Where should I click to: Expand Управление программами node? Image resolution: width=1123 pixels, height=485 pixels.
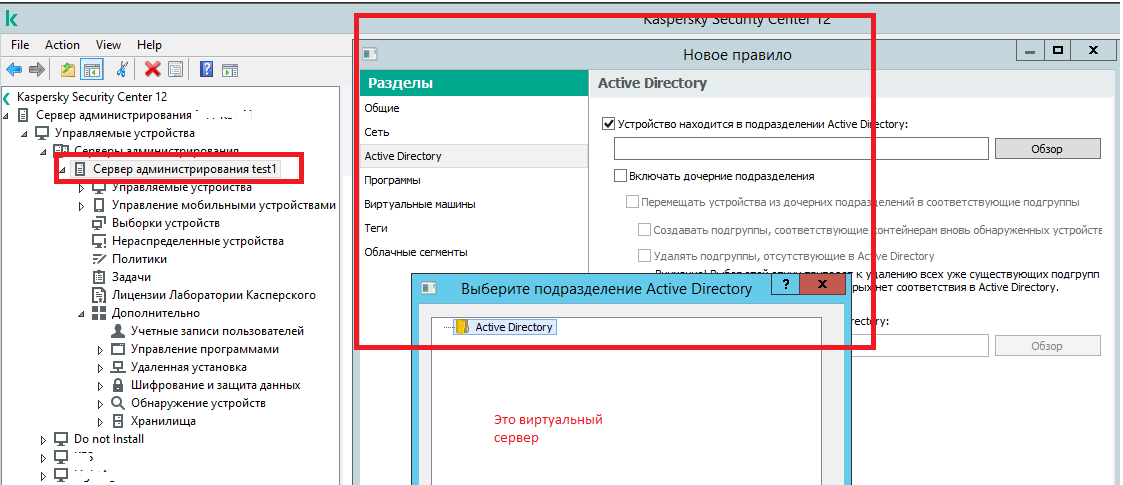[101, 350]
